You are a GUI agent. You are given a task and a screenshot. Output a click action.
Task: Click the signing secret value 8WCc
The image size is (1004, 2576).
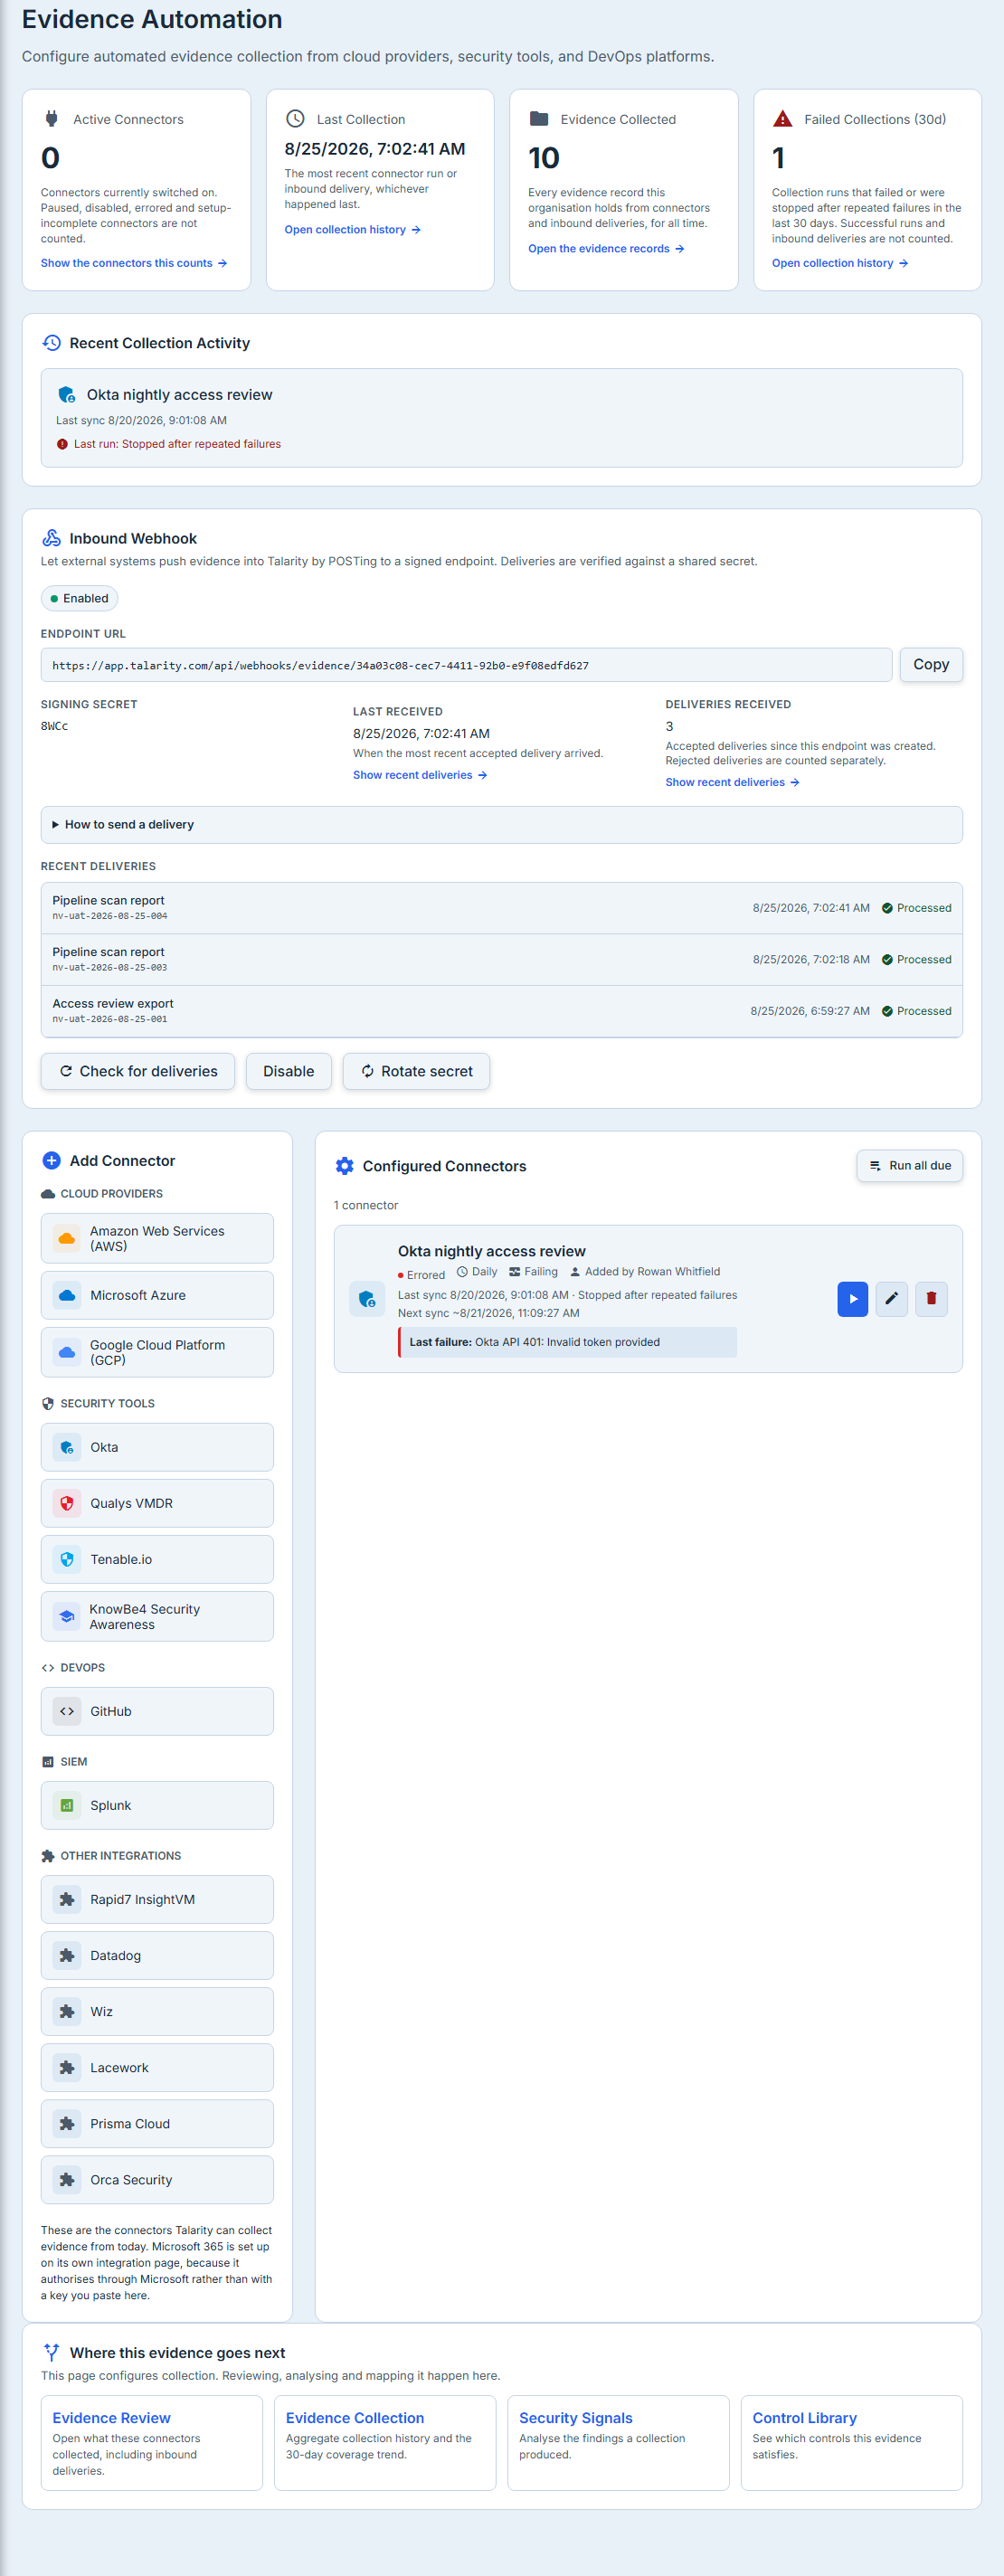click(54, 726)
